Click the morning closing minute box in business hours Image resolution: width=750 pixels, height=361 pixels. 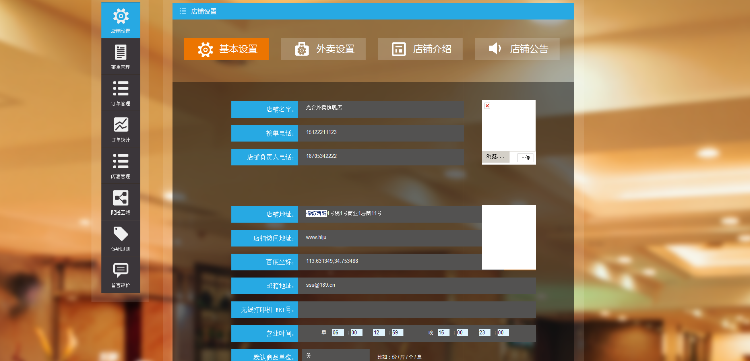click(397, 333)
